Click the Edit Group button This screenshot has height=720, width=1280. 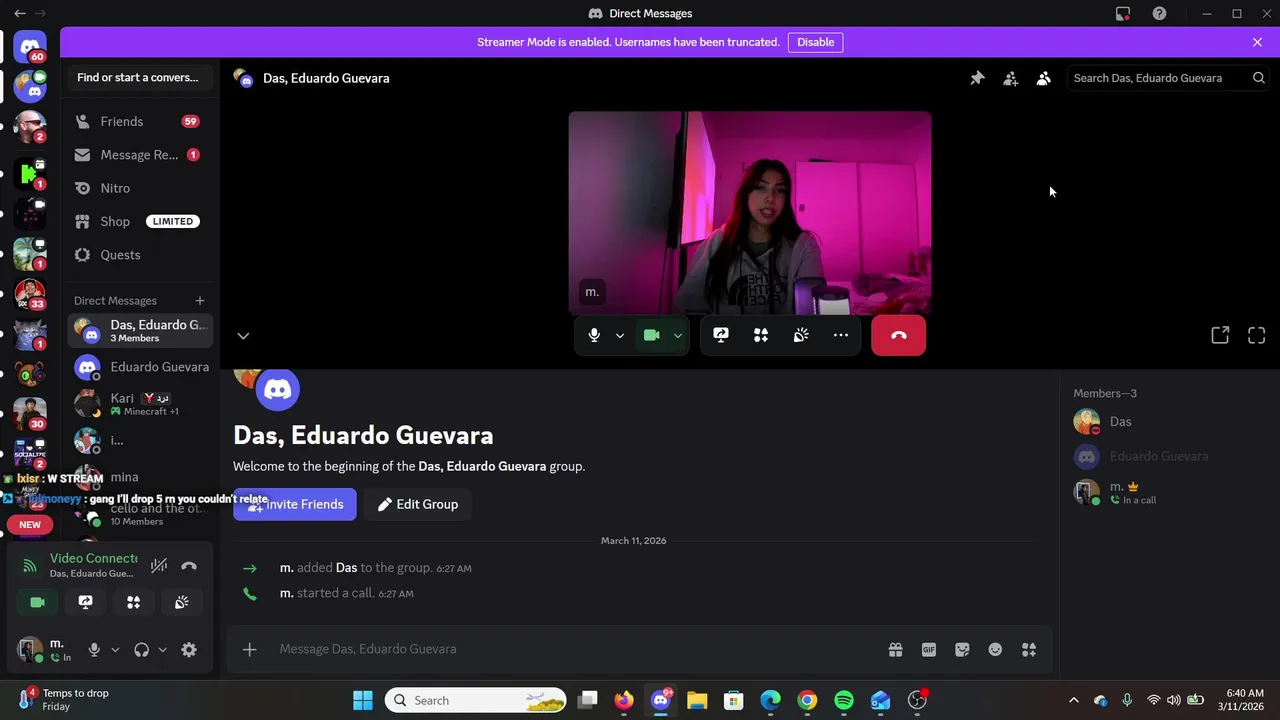tap(418, 504)
